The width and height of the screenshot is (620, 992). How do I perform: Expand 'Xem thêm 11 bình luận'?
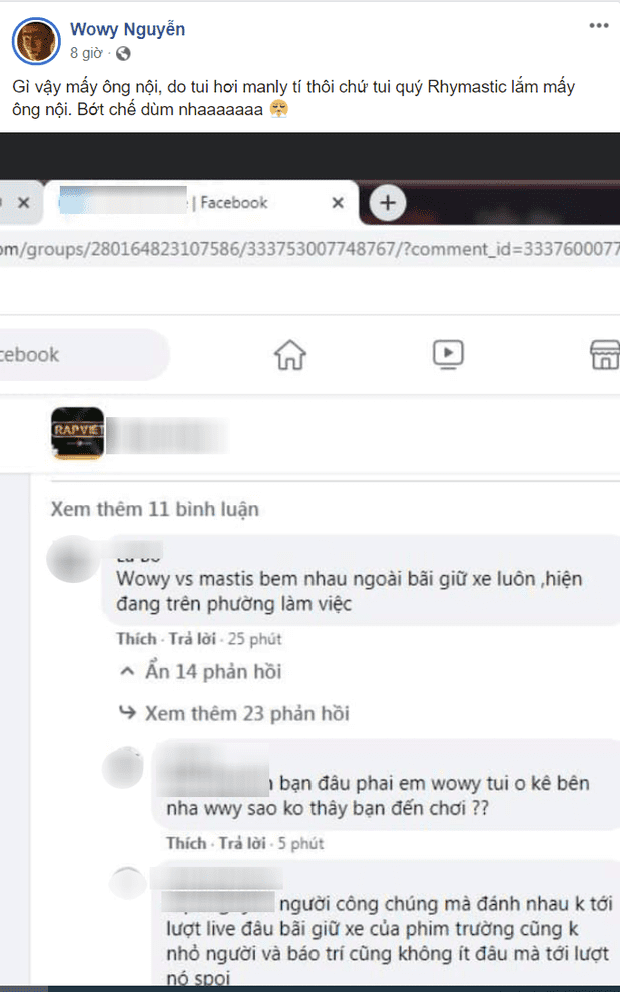pyautogui.click(x=154, y=509)
